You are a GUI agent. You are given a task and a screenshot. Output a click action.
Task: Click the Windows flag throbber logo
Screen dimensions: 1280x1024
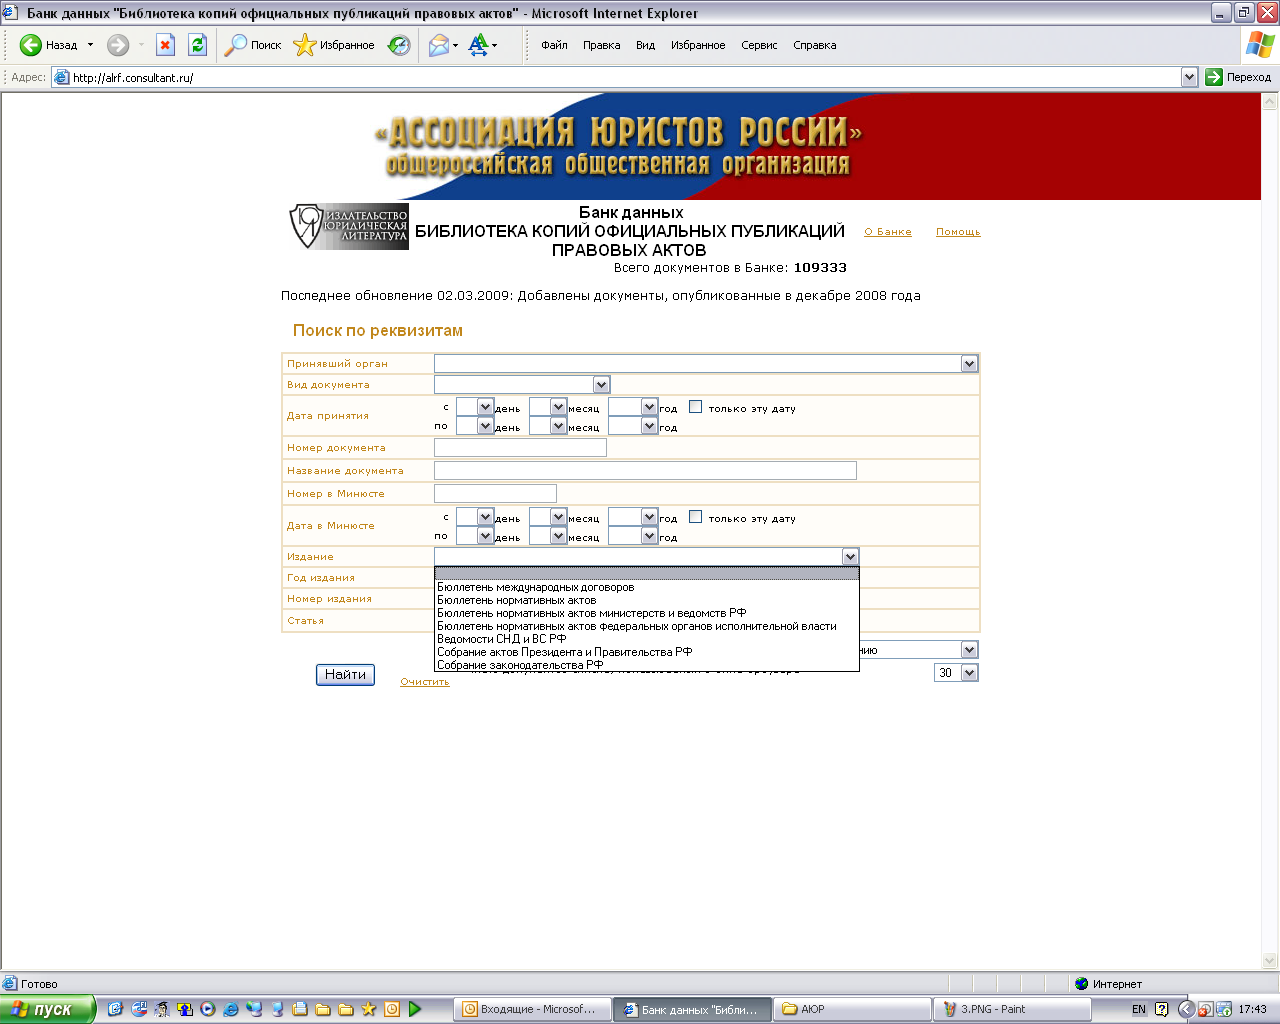pos(1260,44)
